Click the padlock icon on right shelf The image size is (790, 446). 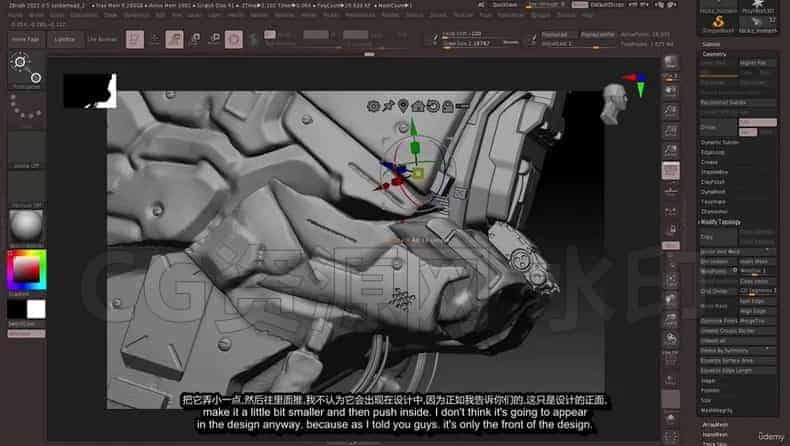pyautogui.click(x=671, y=230)
